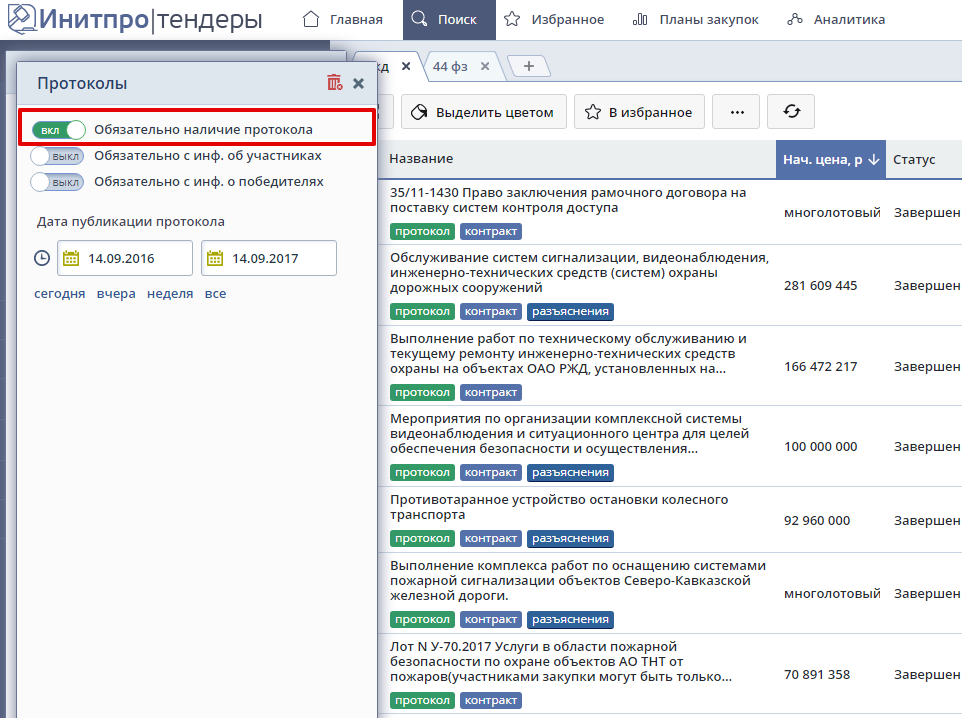The image size is (962, 718).
Task: Enable 'Обязательно с инф. о победителях' toggle
Action: click(x=58, y=182)
